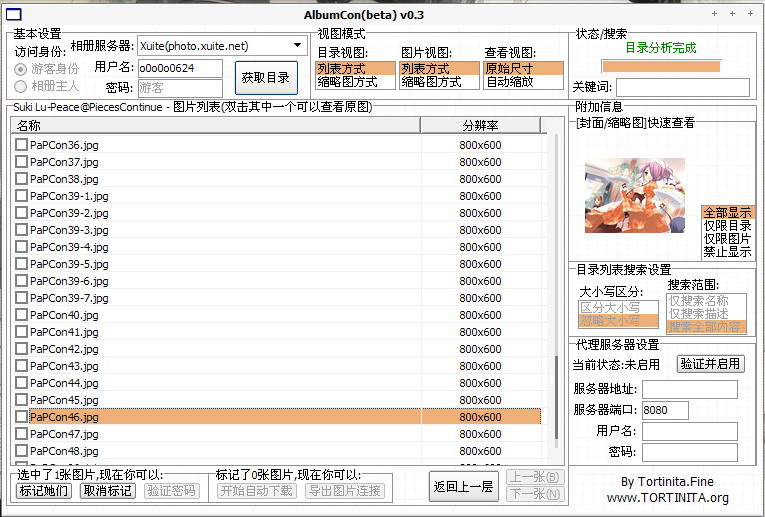Select 仅限目录 in quick view options

pos(727,226)
